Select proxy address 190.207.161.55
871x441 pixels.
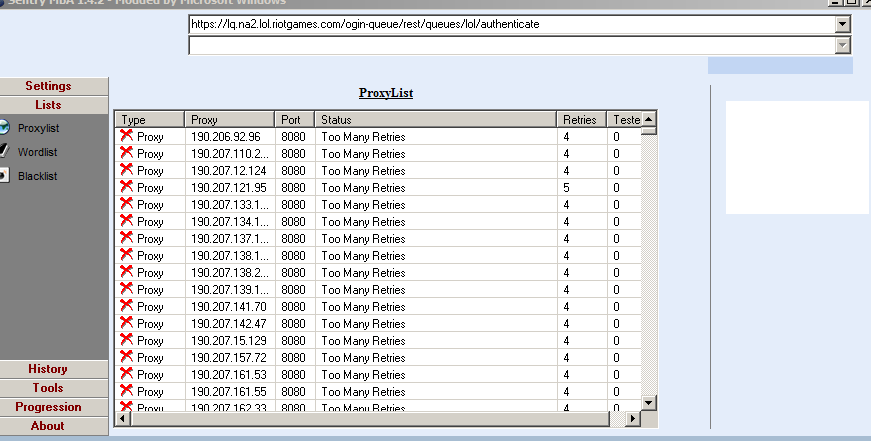click(x=228, y=392)
